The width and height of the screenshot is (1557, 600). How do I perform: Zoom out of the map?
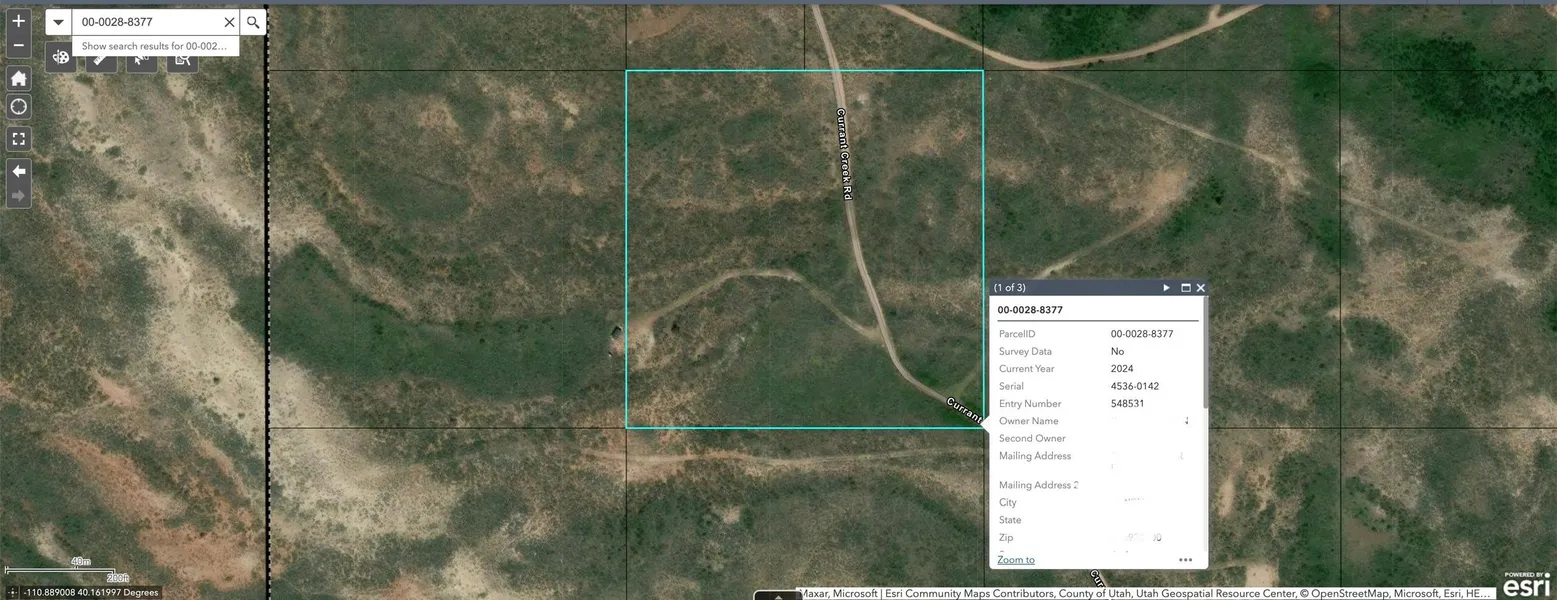coord(18,46)
